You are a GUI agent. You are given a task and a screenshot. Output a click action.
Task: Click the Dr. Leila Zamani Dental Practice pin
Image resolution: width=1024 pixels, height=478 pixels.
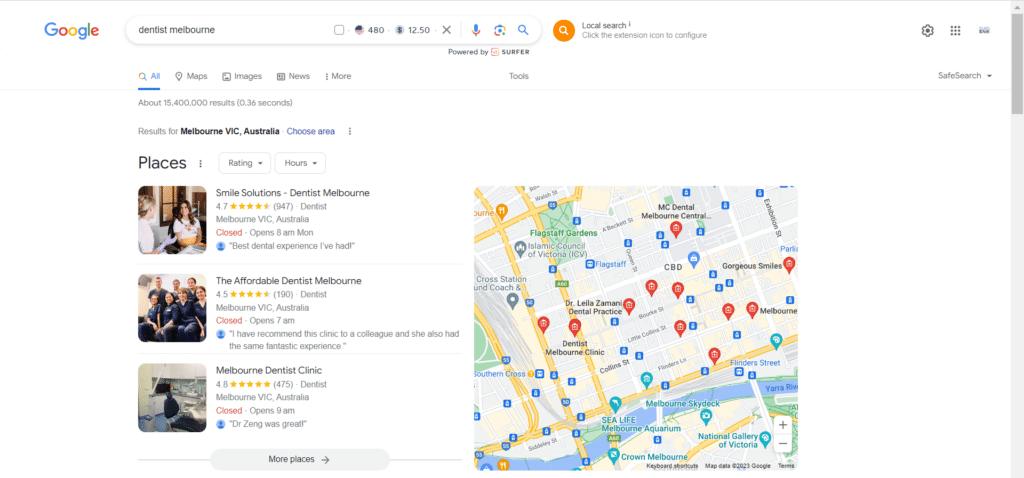click(x=628, y=306)
